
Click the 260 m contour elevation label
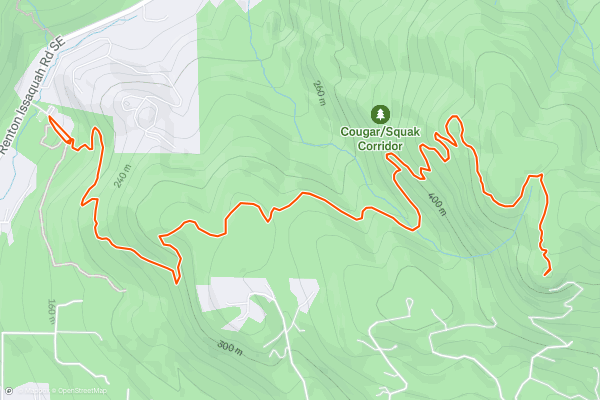pyautogui.click(x=320, y=93)
